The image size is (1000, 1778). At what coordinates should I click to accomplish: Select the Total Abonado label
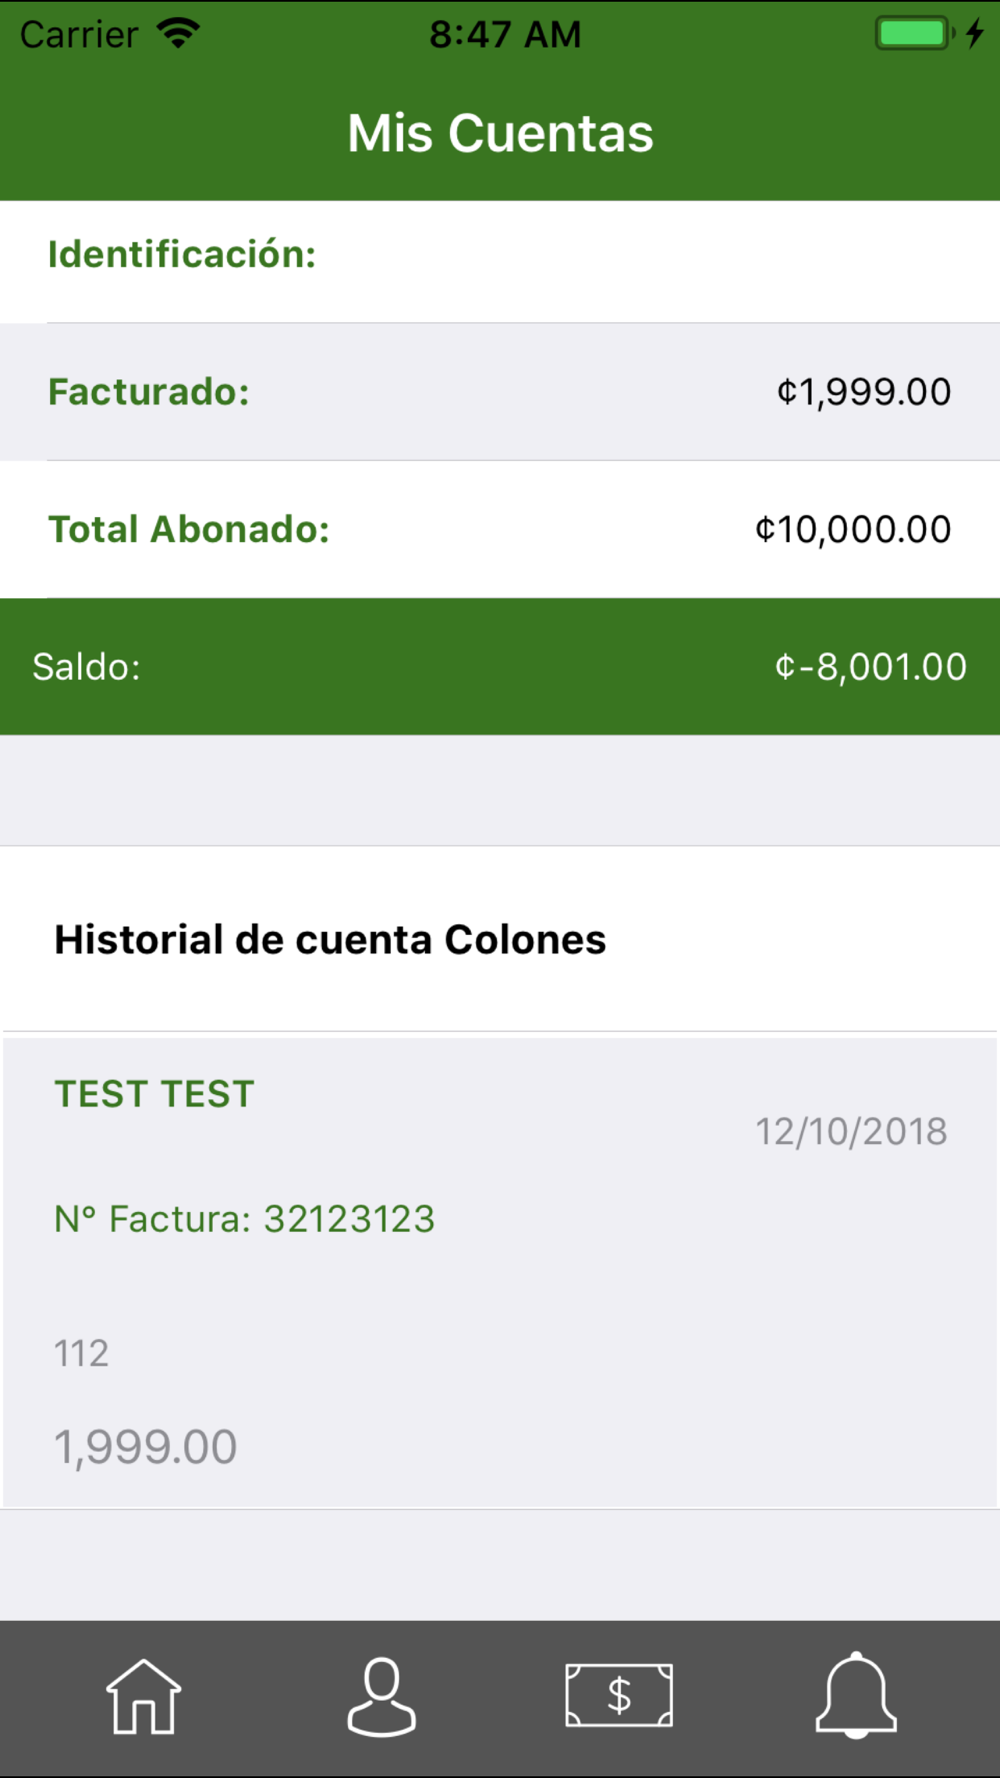tap(189, 530)
